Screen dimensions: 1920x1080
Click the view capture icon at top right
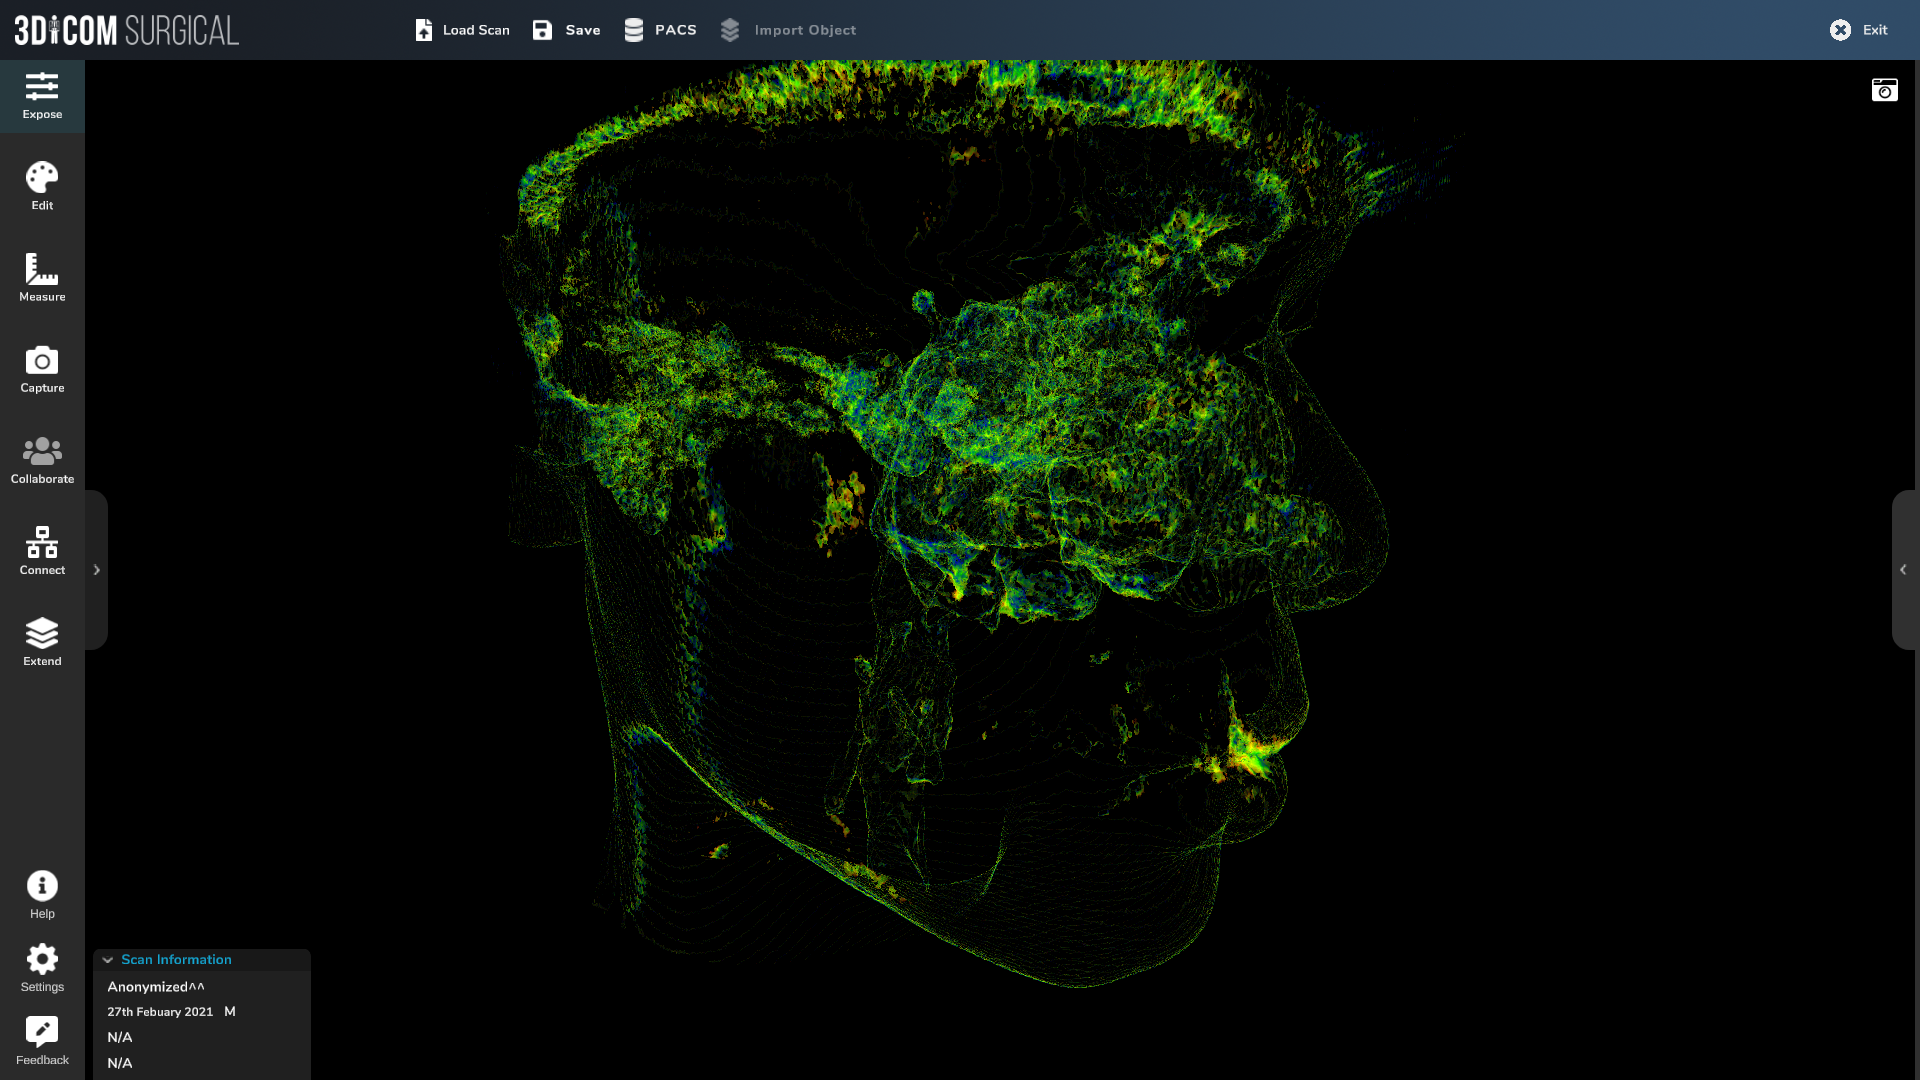point(1884,89)
